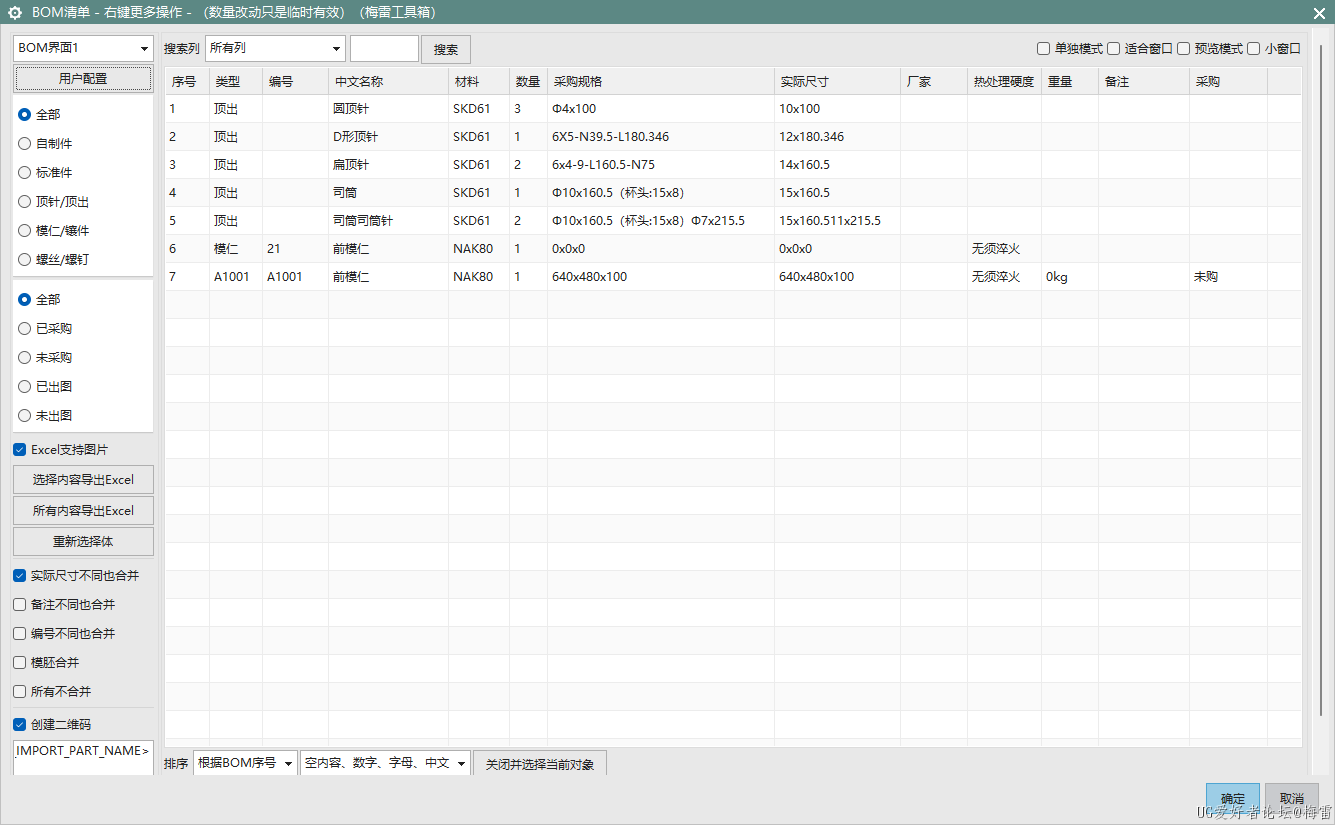The width and height of the screenshot is (1335, 825).
Task: Select the 圆顶针 cell
Action: (x=388, y=109)
